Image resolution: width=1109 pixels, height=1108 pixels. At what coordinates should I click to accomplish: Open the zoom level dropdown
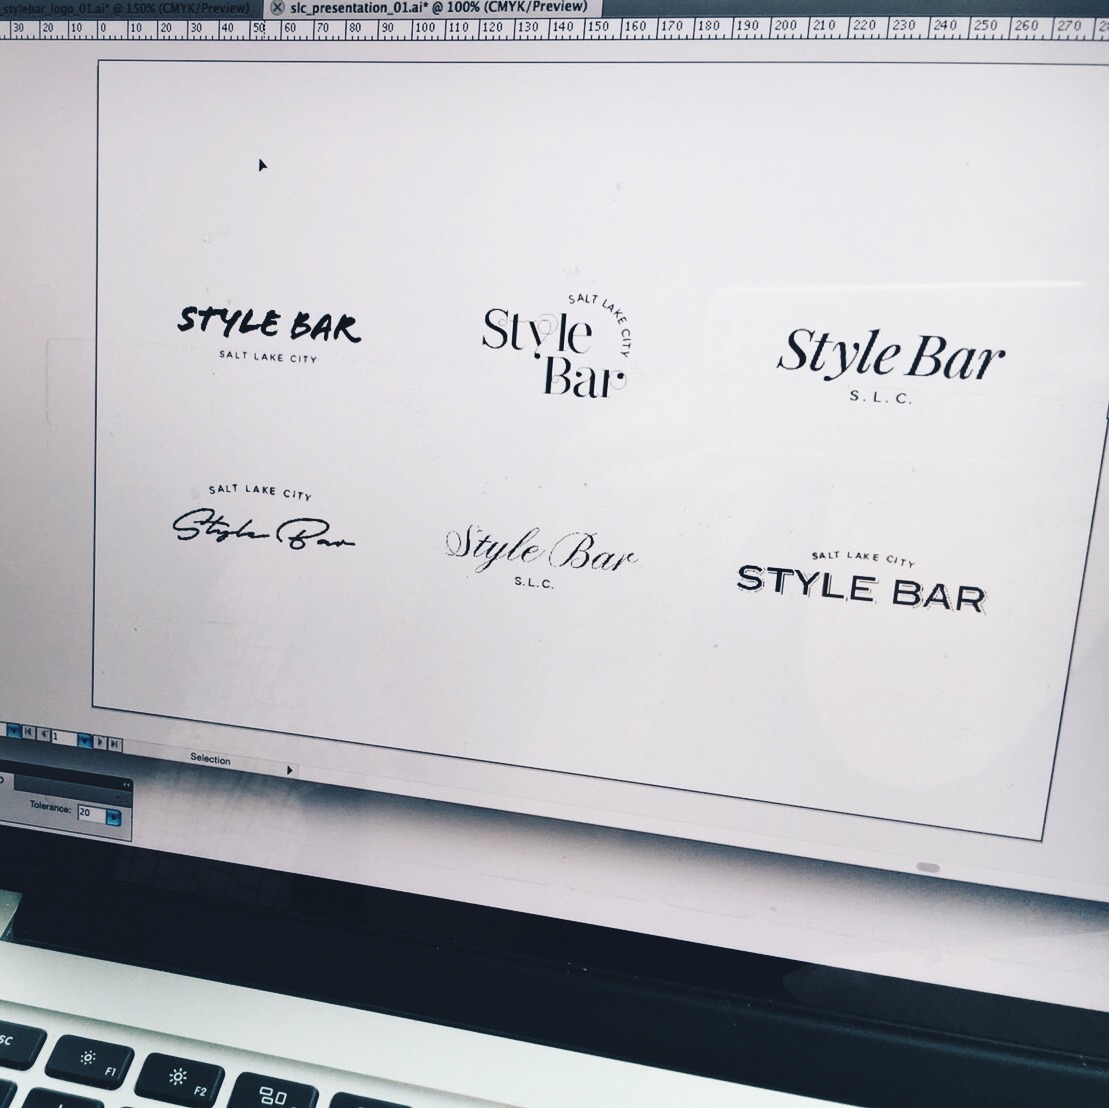coord(13,731)
